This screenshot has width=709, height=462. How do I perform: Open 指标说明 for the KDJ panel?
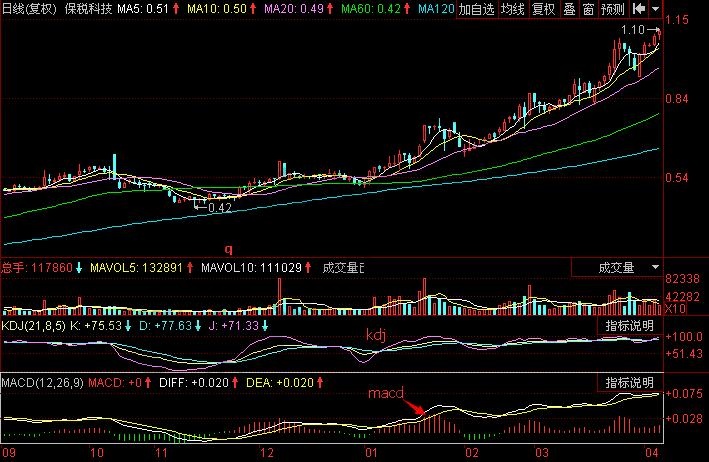[x=629, y=326]
